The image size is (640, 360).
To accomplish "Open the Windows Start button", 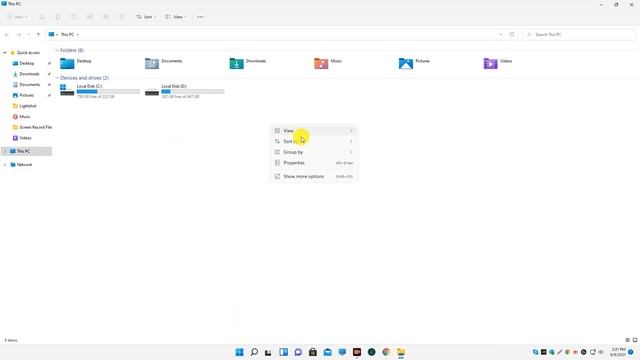I will 240,352.
